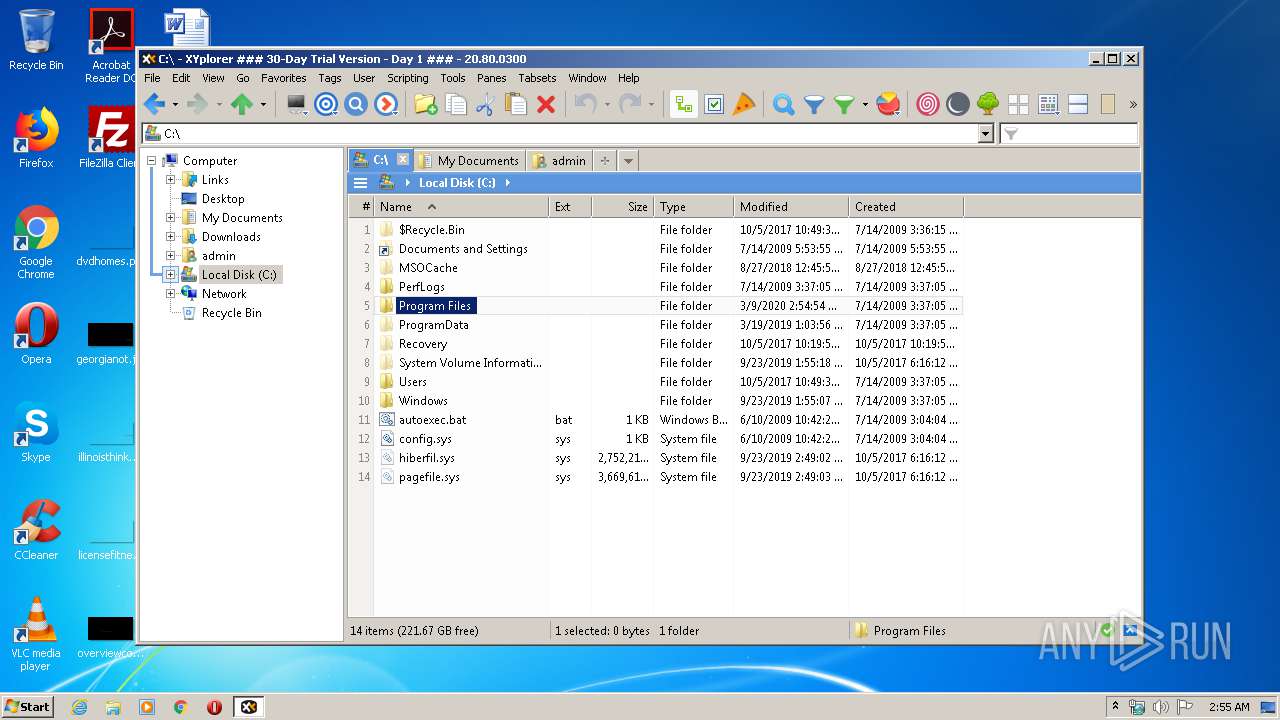1280x720 pixels.
Task: Open the Favorites menu
Action: point(284,78)
